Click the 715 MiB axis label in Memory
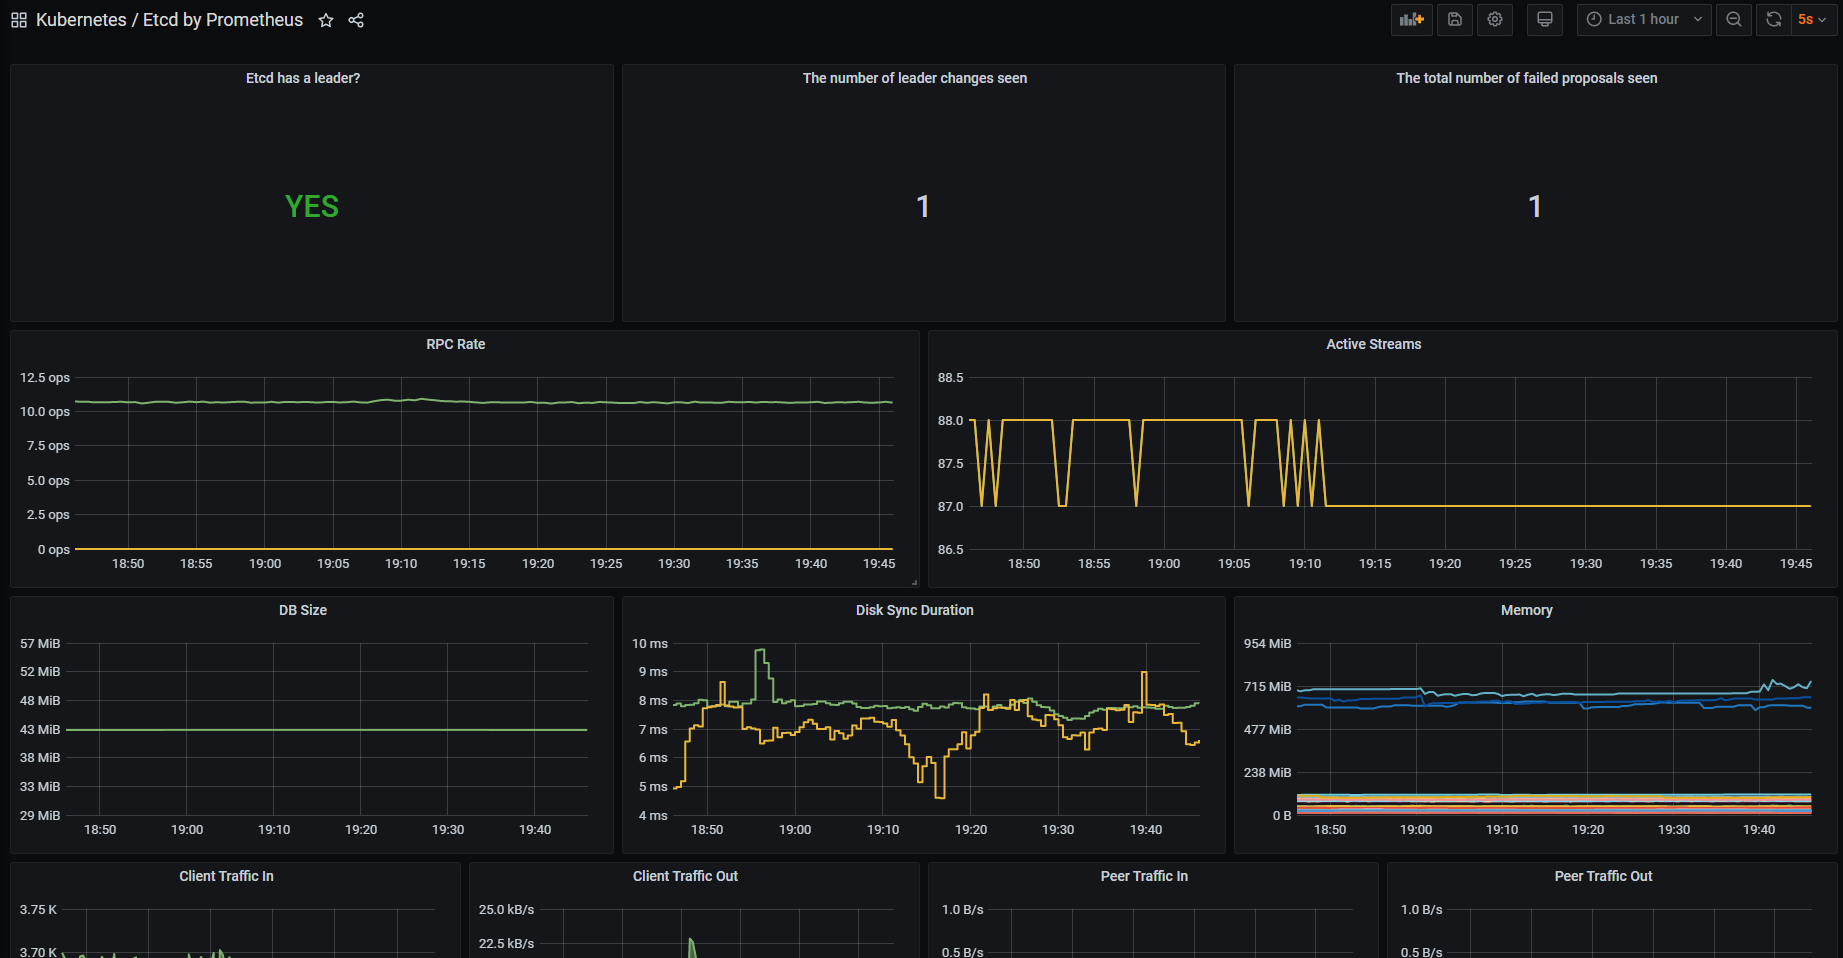Screen dimensions: 1843x958 1268,687
